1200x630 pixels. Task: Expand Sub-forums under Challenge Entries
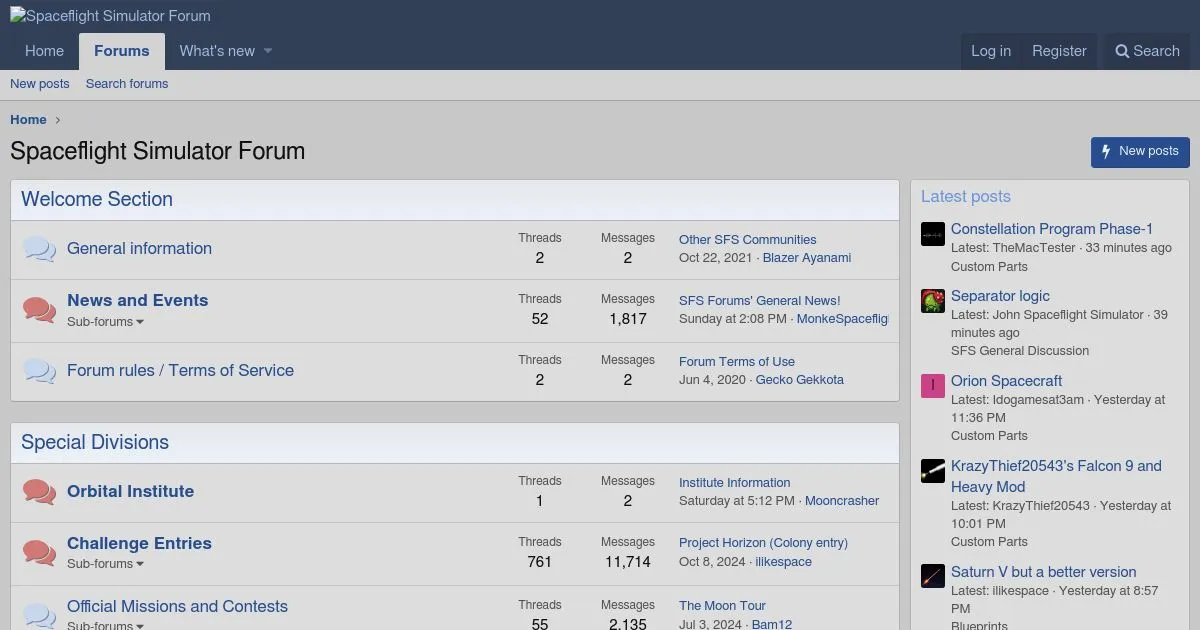coord(105,564)
